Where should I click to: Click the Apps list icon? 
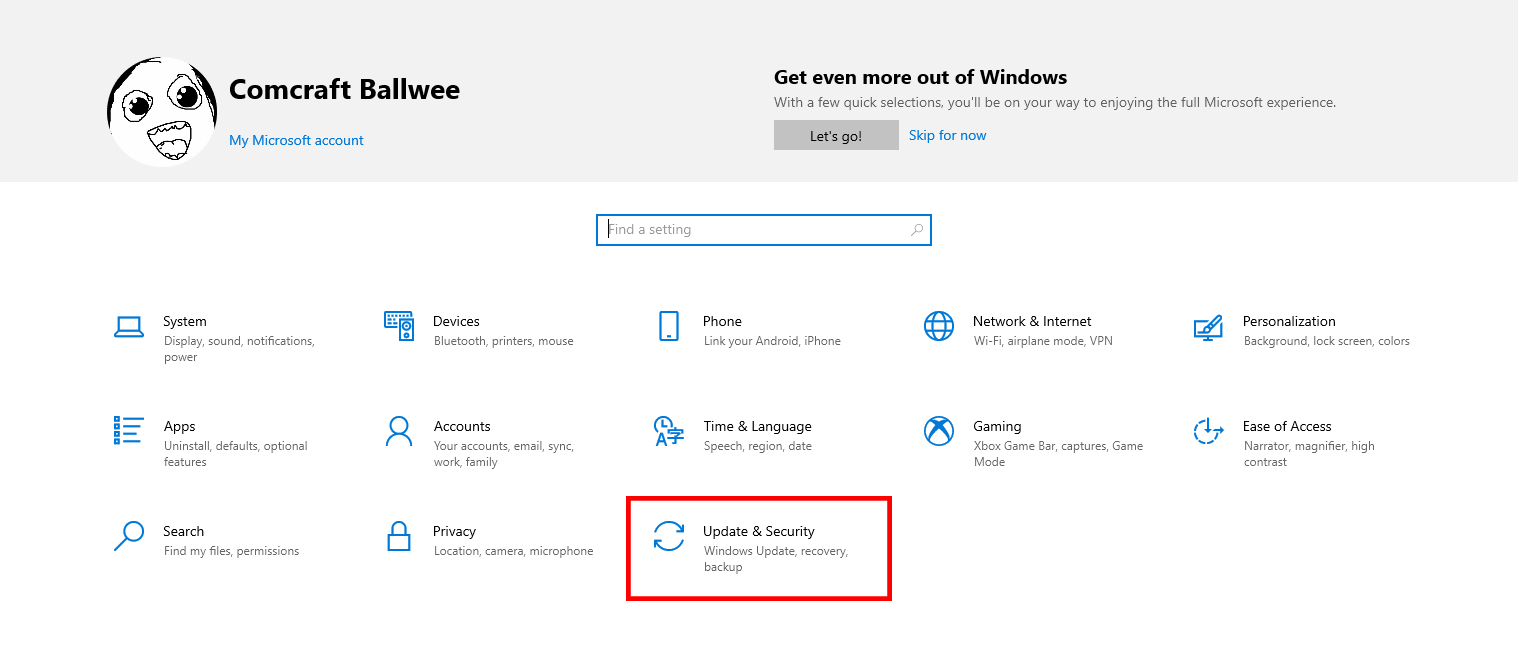click(129, 431)
